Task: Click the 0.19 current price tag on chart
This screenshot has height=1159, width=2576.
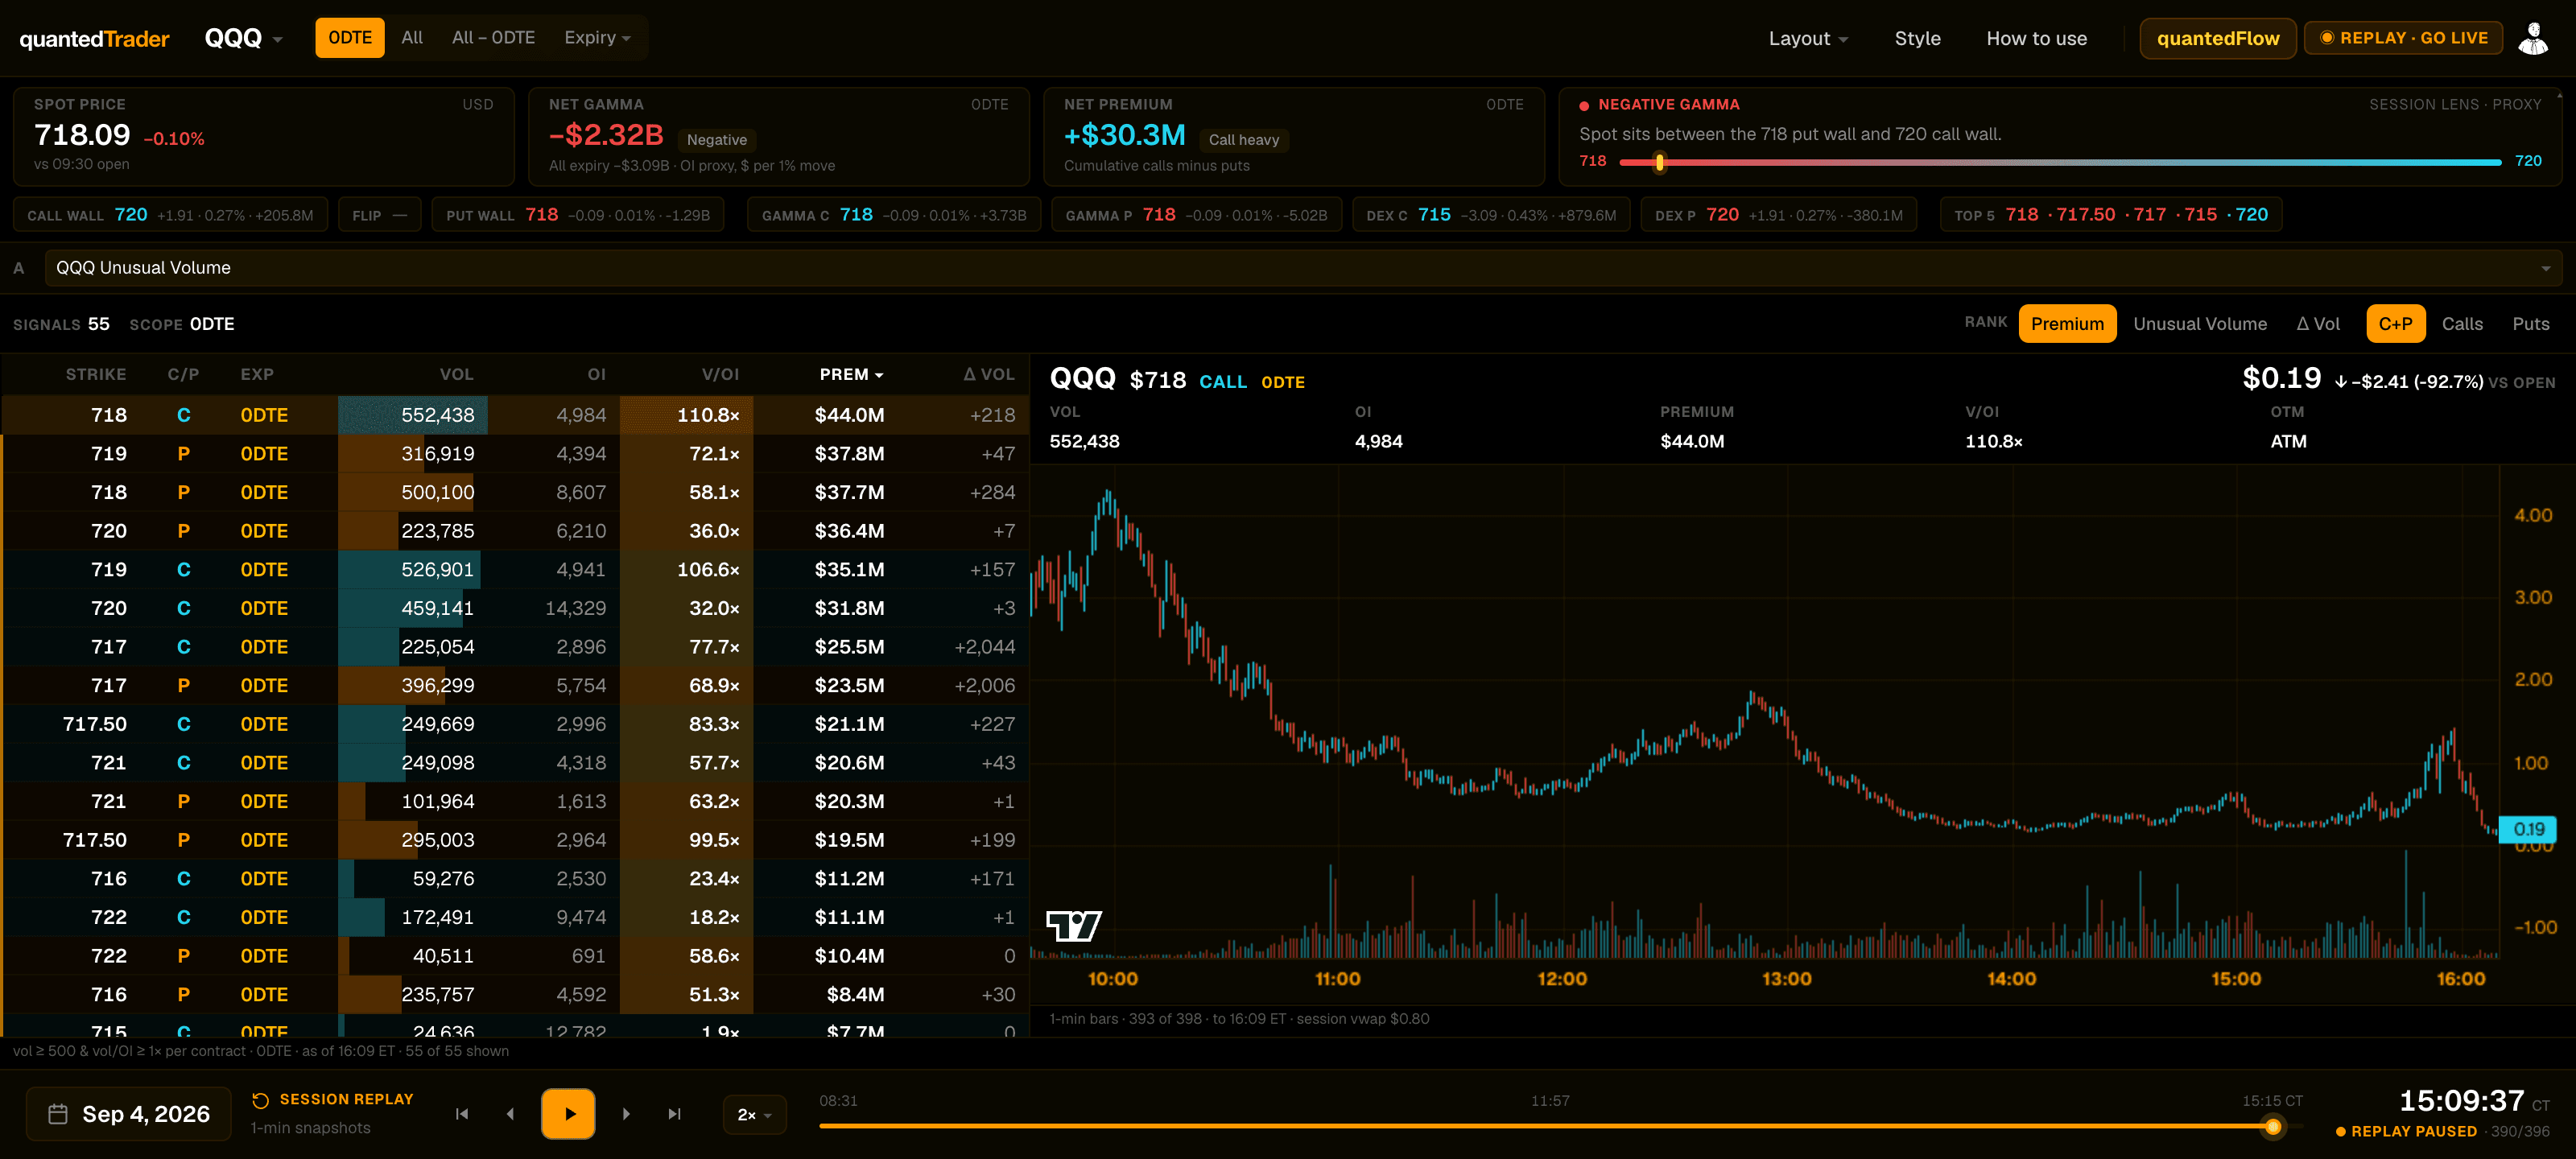Action: (x=2527, y=829)
